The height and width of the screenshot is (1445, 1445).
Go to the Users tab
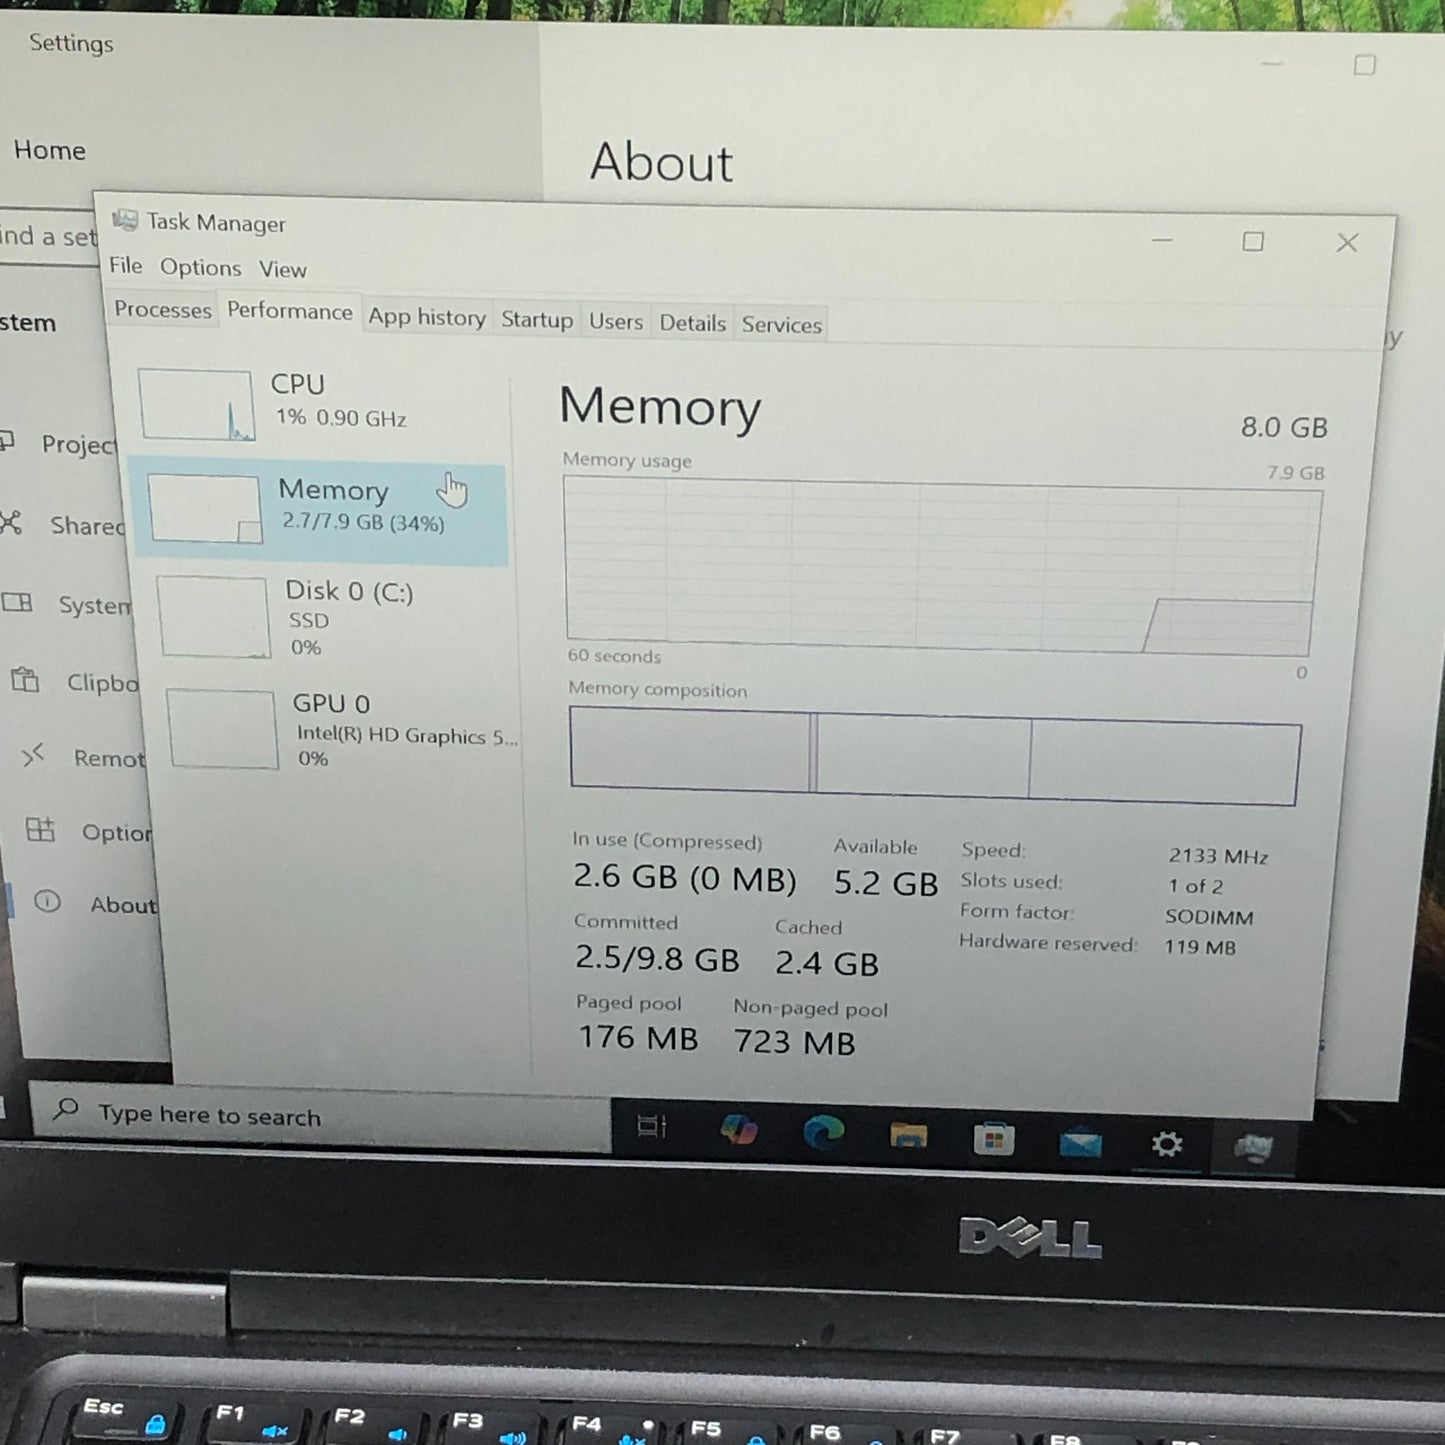point(615,321)
